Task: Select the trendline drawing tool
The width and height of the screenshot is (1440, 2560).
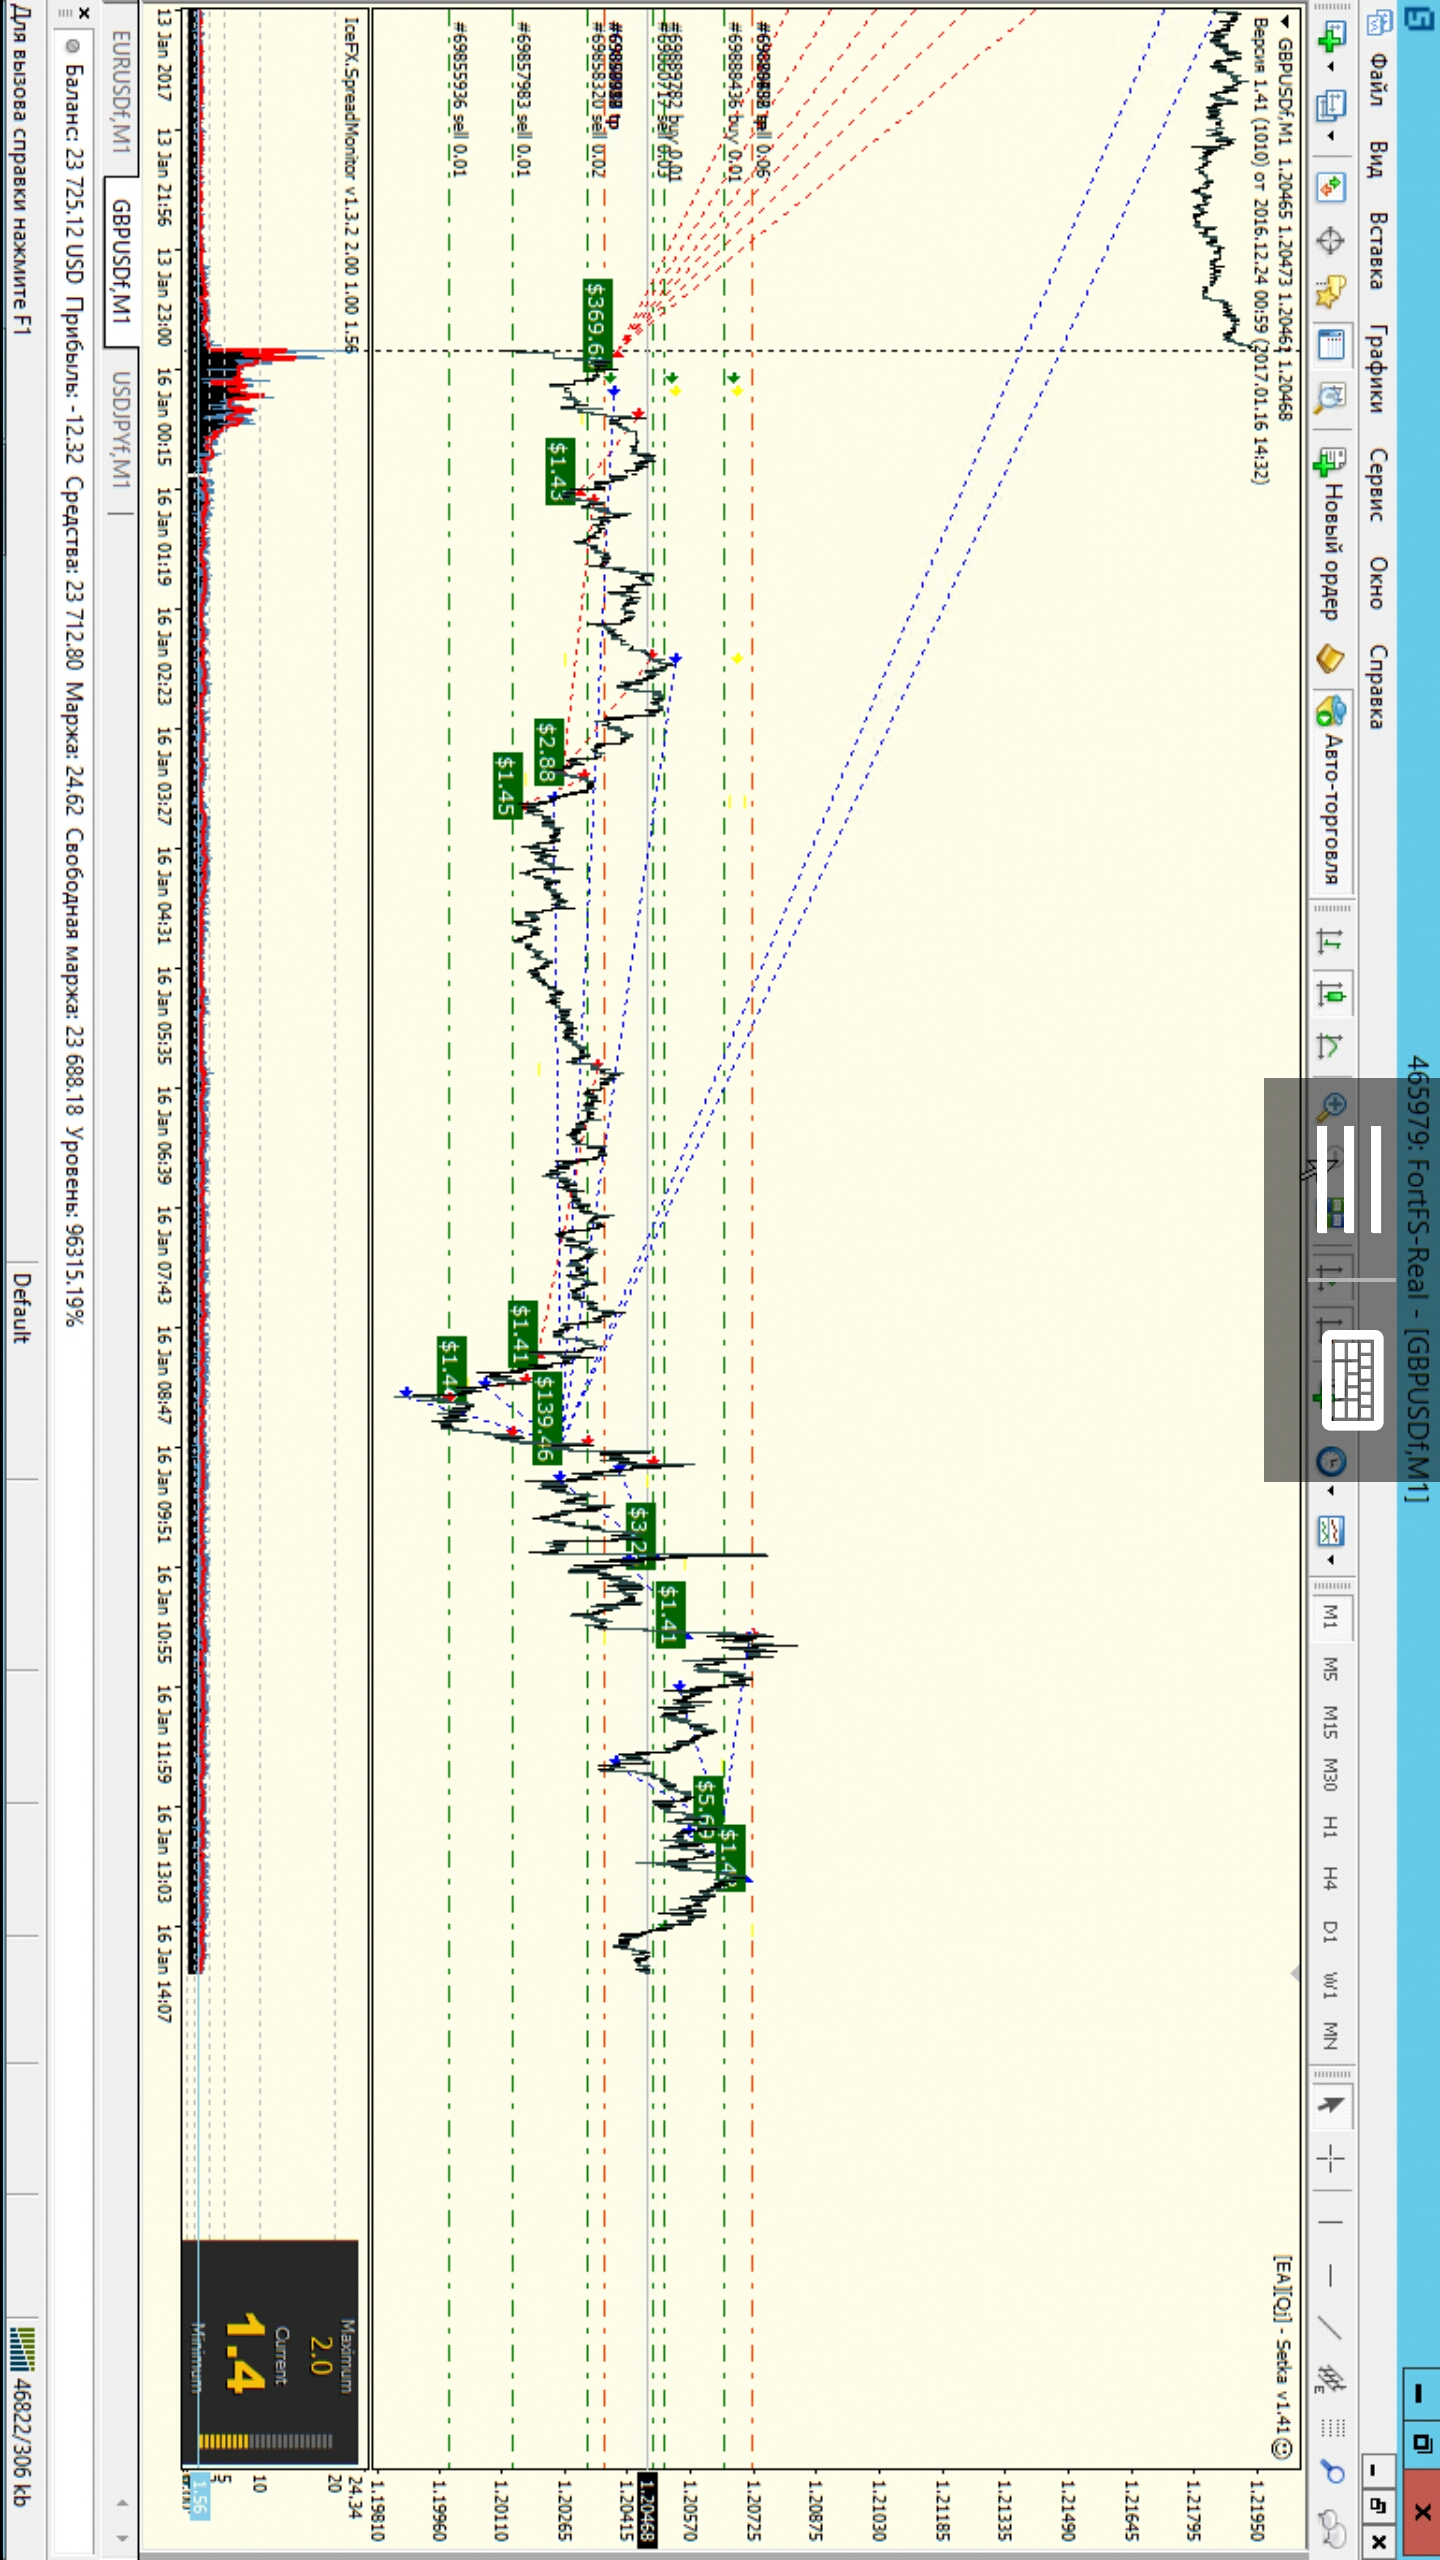Action: 1331,2329
